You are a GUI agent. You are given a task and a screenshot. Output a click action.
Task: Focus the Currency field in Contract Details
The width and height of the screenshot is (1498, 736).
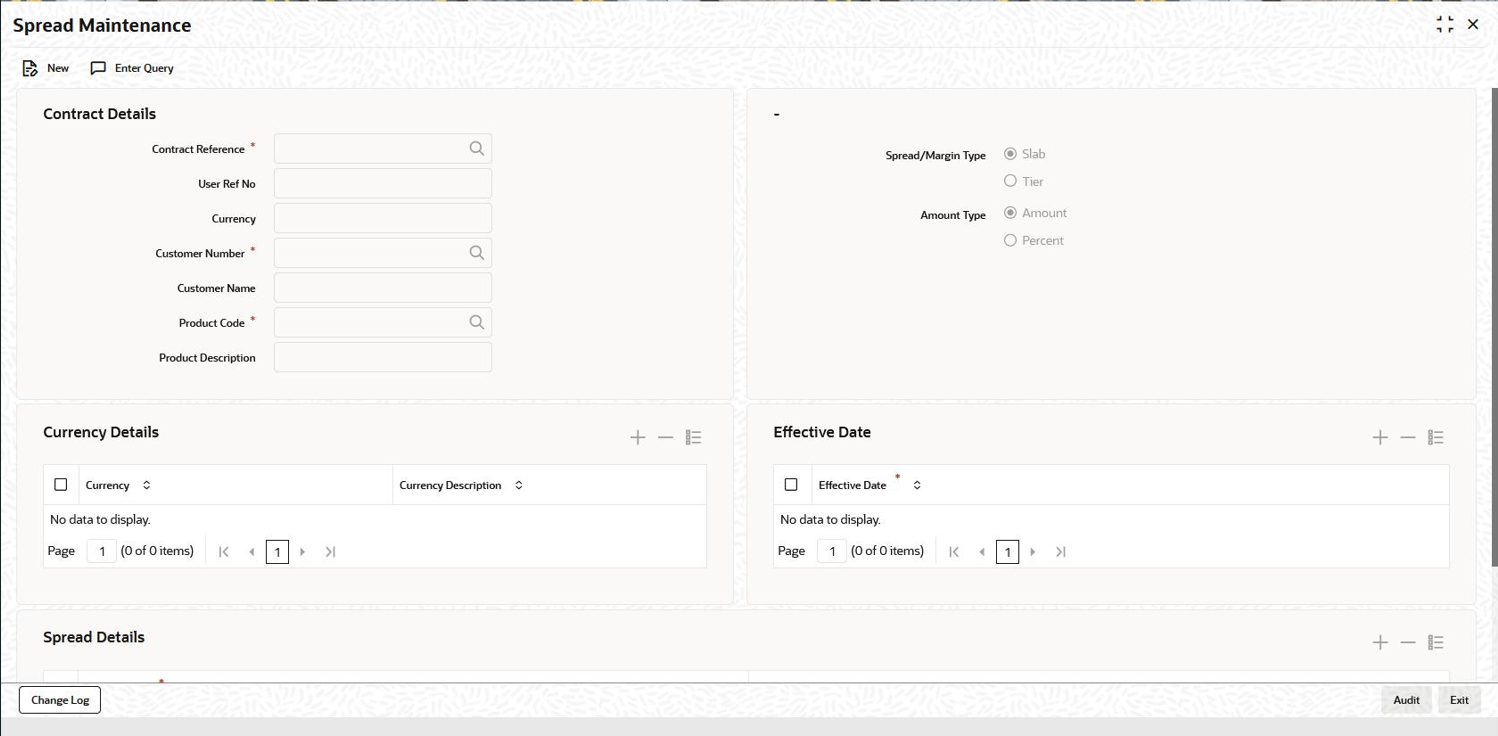(x=383, y=218)
